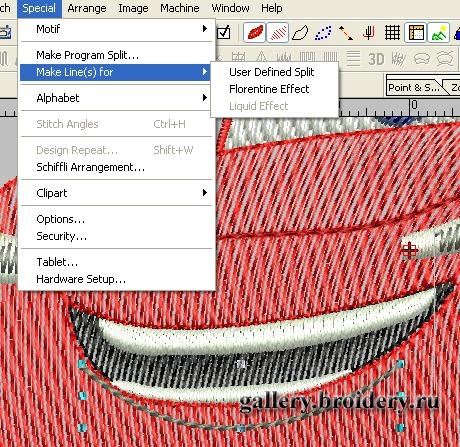The width and height of the screenshot is (460, 447).
Task: Click the bottom center cyan selection handle
Action: coord(240,428)
